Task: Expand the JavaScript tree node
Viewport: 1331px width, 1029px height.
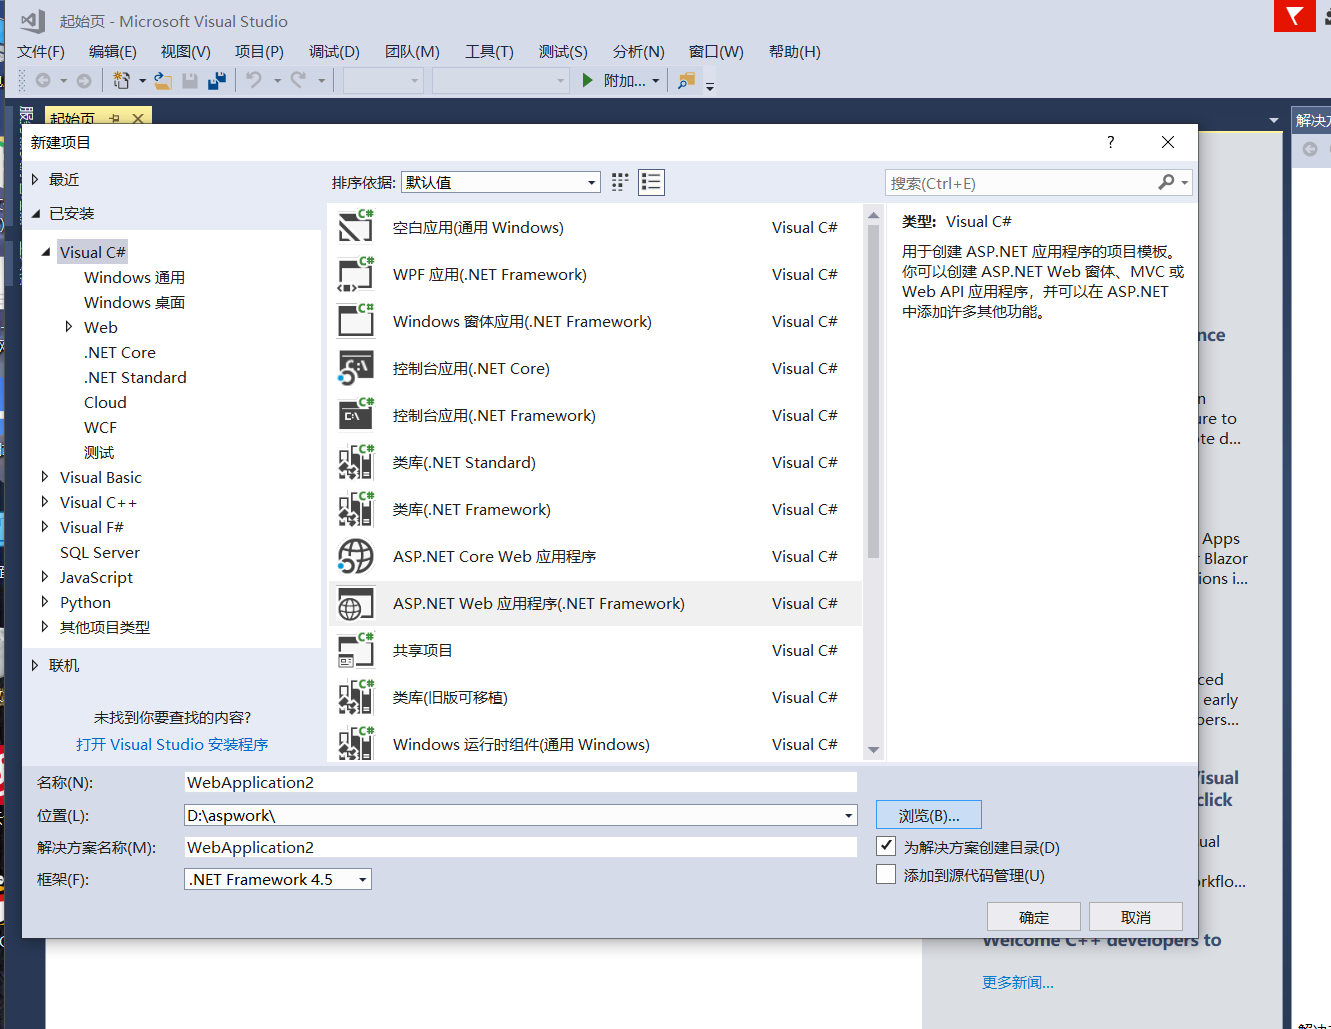Action: click(x=45, y=577)
